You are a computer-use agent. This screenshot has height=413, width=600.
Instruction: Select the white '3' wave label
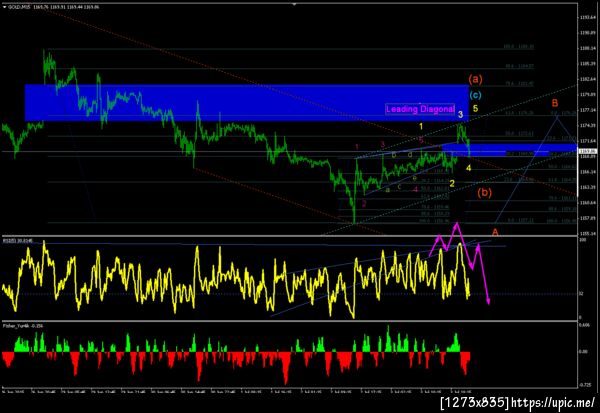pos(460,114)
